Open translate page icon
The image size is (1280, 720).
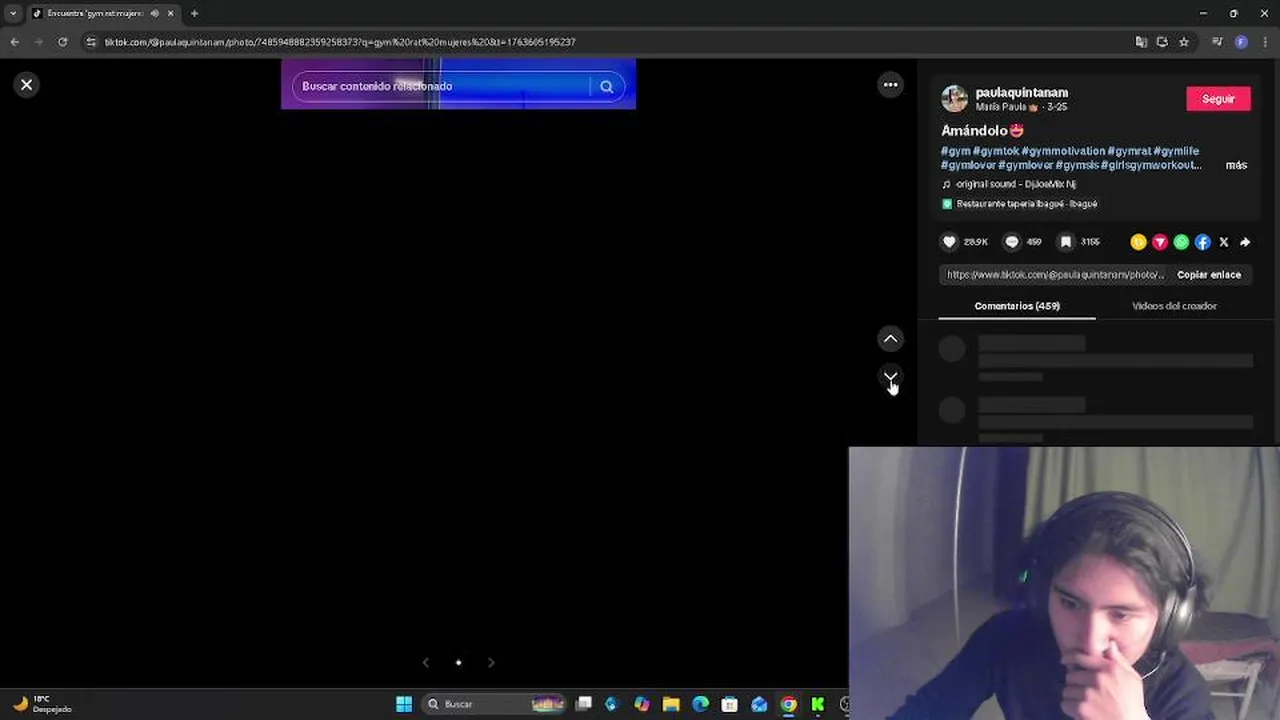pyautogui.click(x=1141, y=42)
